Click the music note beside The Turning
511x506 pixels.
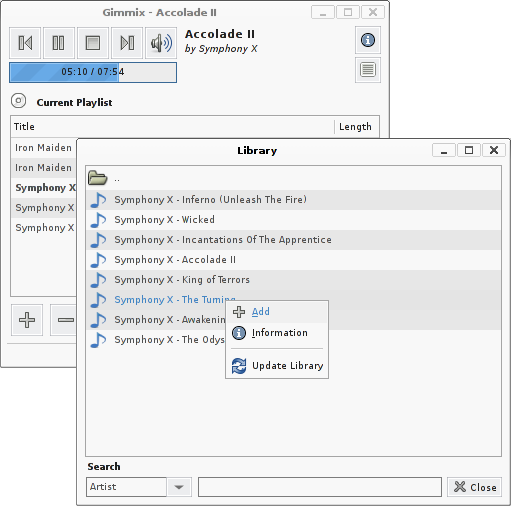[x=98, y=300]
